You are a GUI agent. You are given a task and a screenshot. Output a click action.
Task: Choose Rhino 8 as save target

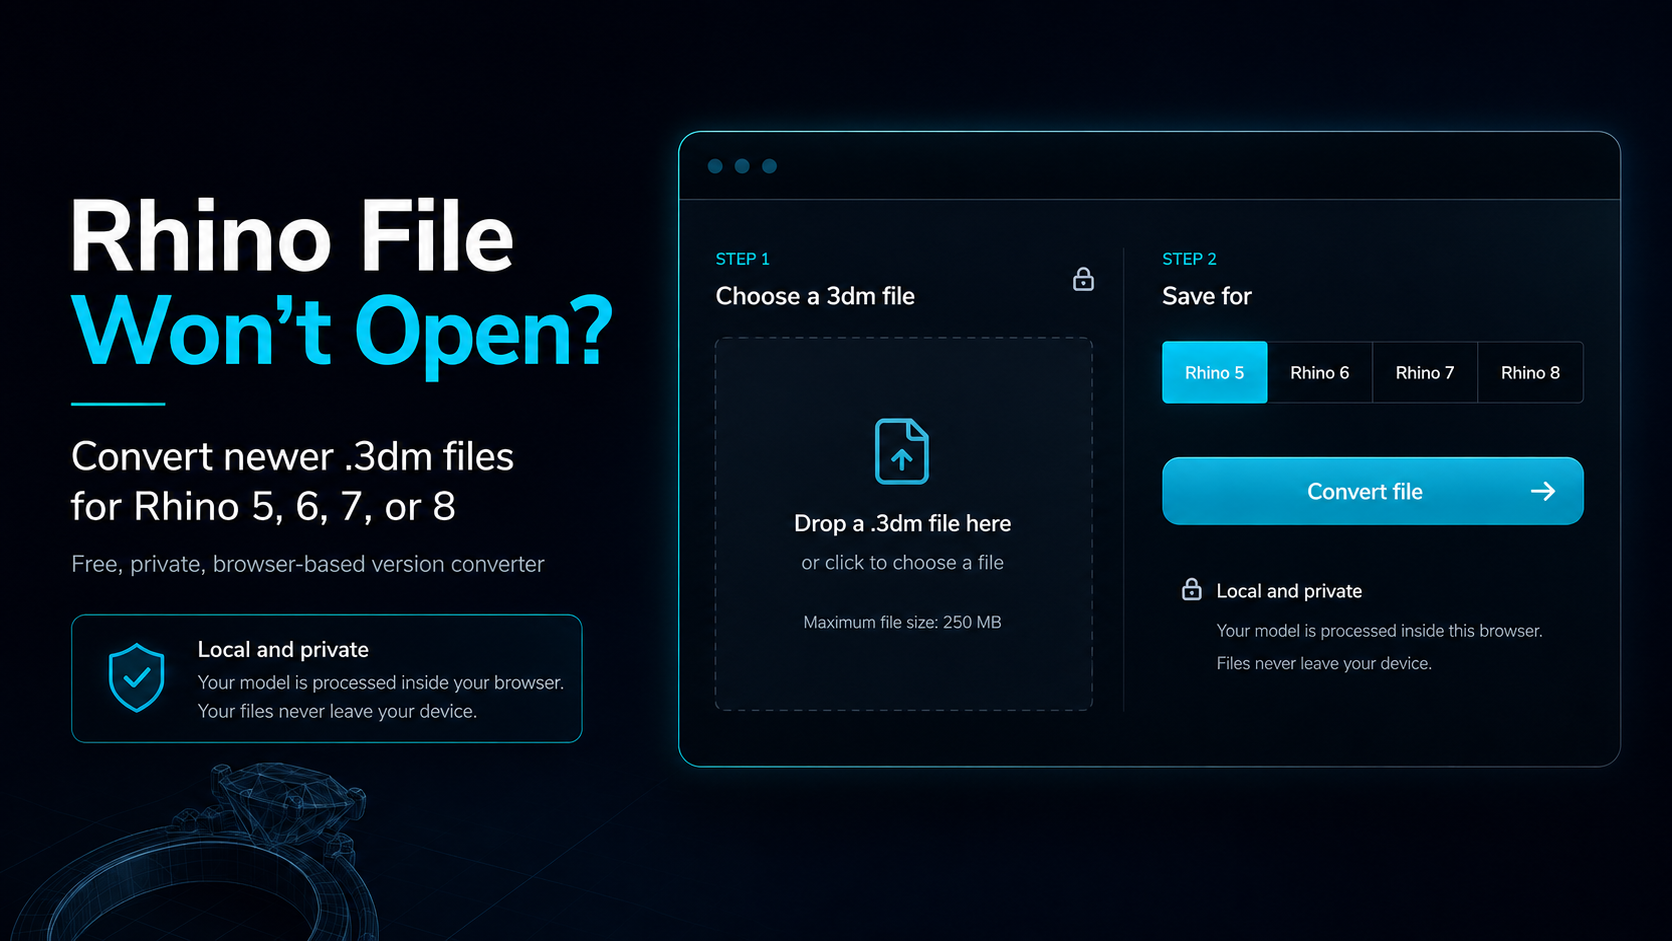point(1530,373)
